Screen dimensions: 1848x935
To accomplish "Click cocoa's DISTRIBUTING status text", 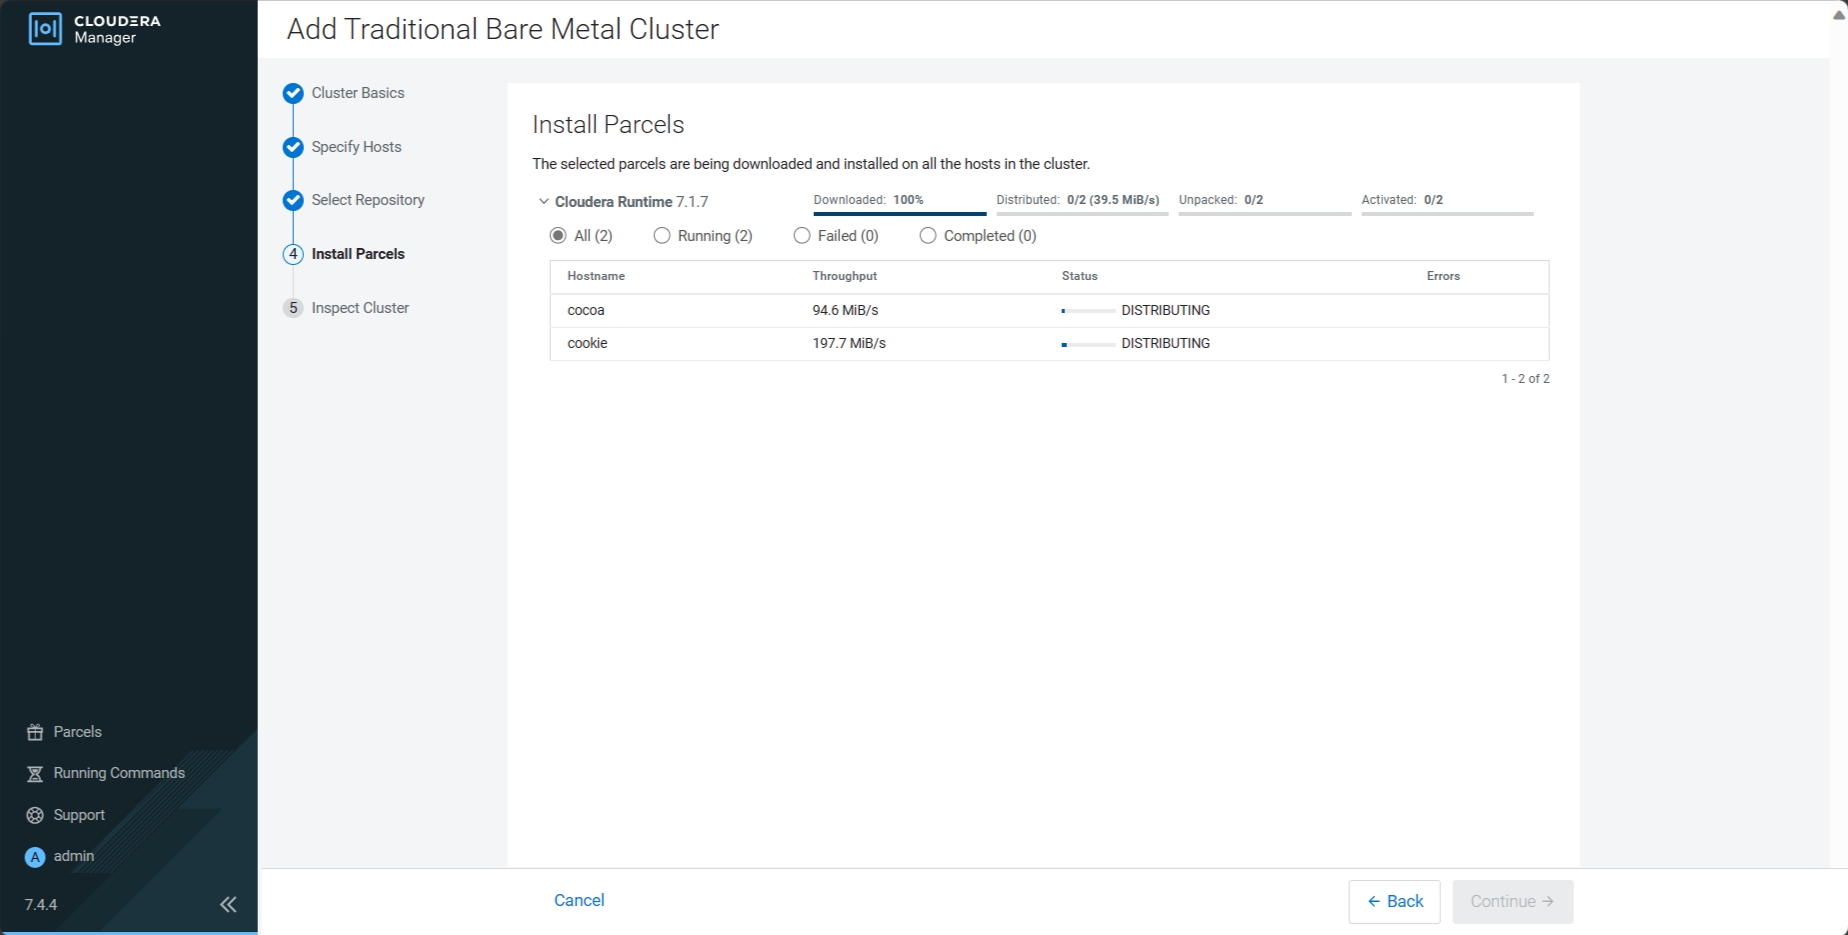I will (x=1166, y=310).
